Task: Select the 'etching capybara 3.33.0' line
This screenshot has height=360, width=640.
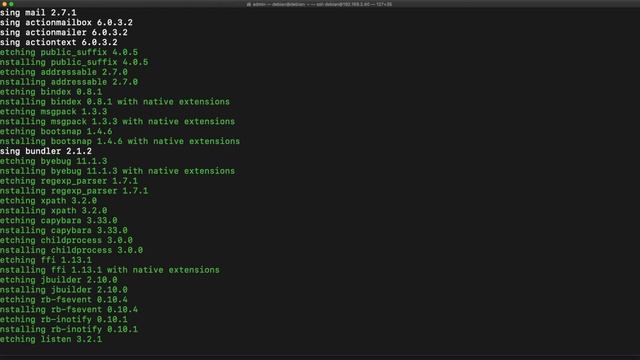Action: coord(59,220)
